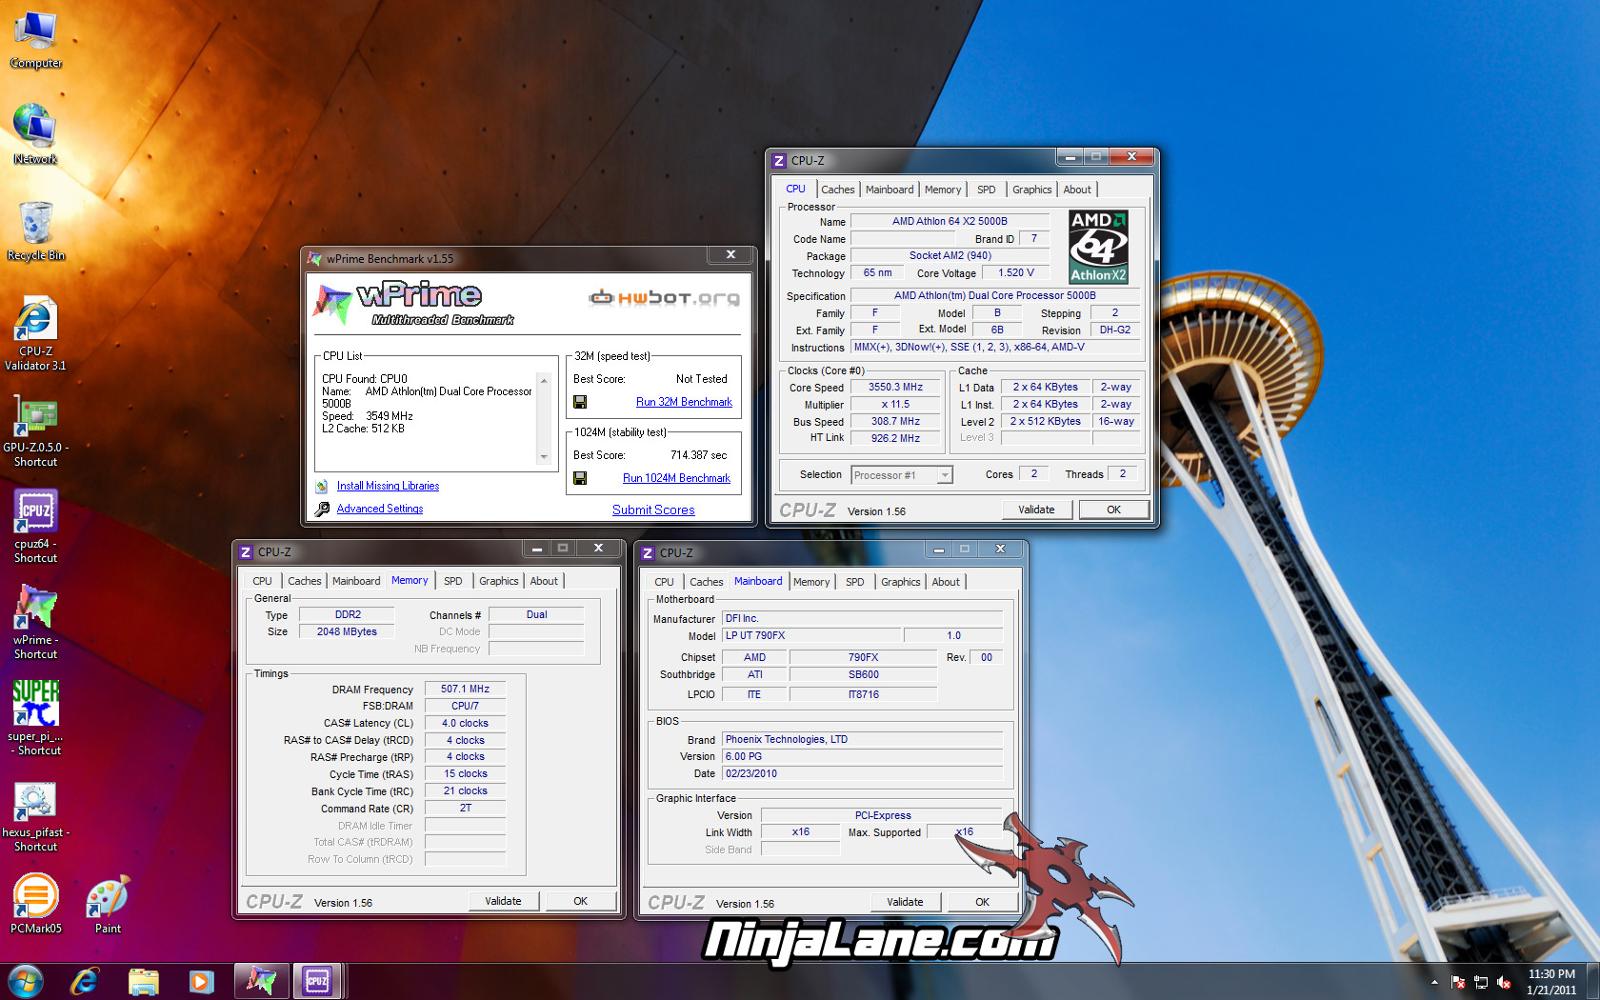This screenshot has height=1000, width=1600.
Task: Launch CPU-Z Validator 3.1 shortcut
Action: pyautogui.click(x=35, y=333)
